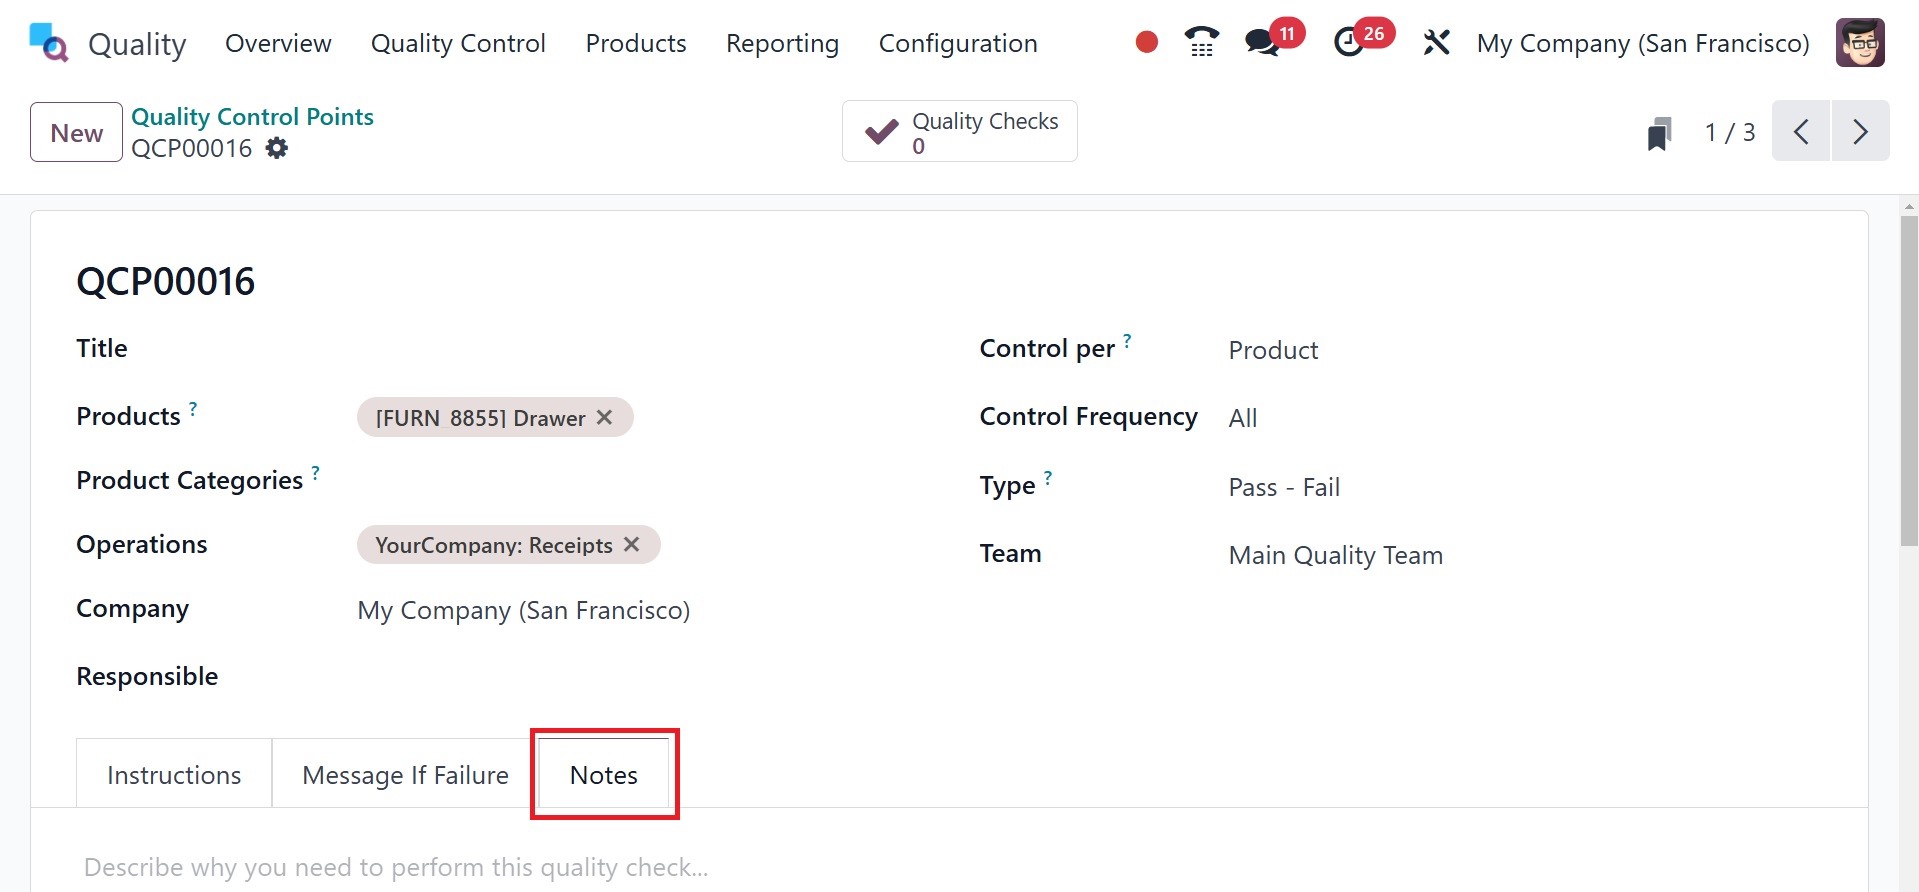Open the VoIP phone dialer icon
The height and width of the screenshot is (892, 1919).
1201,42
